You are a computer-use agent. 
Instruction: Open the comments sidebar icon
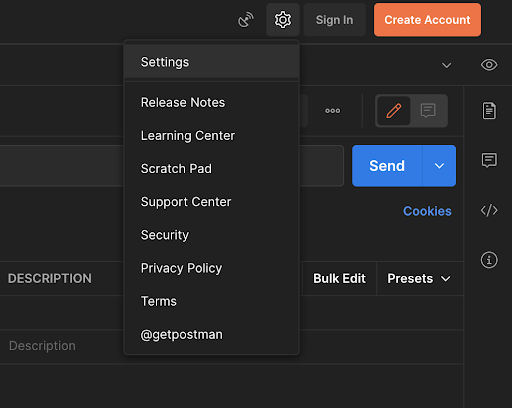[489, 160]
